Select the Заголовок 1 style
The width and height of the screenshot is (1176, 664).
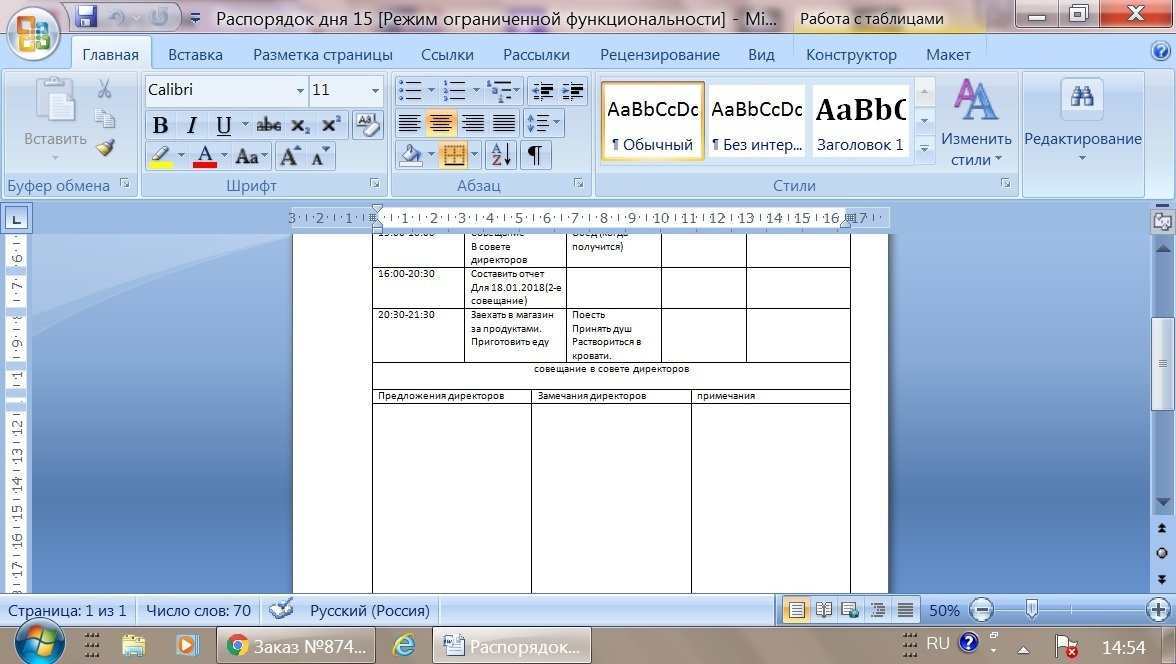click(x=859, y=121)
